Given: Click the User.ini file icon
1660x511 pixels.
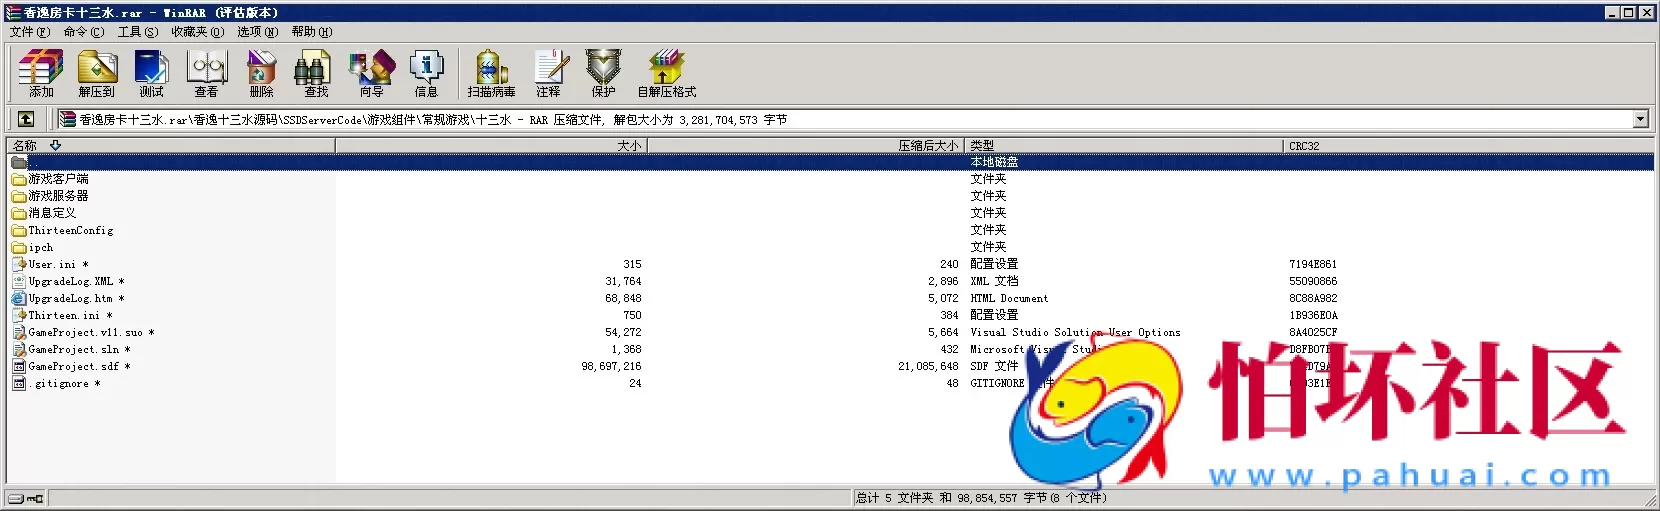Looking at the screenshot, I should 19,264.
